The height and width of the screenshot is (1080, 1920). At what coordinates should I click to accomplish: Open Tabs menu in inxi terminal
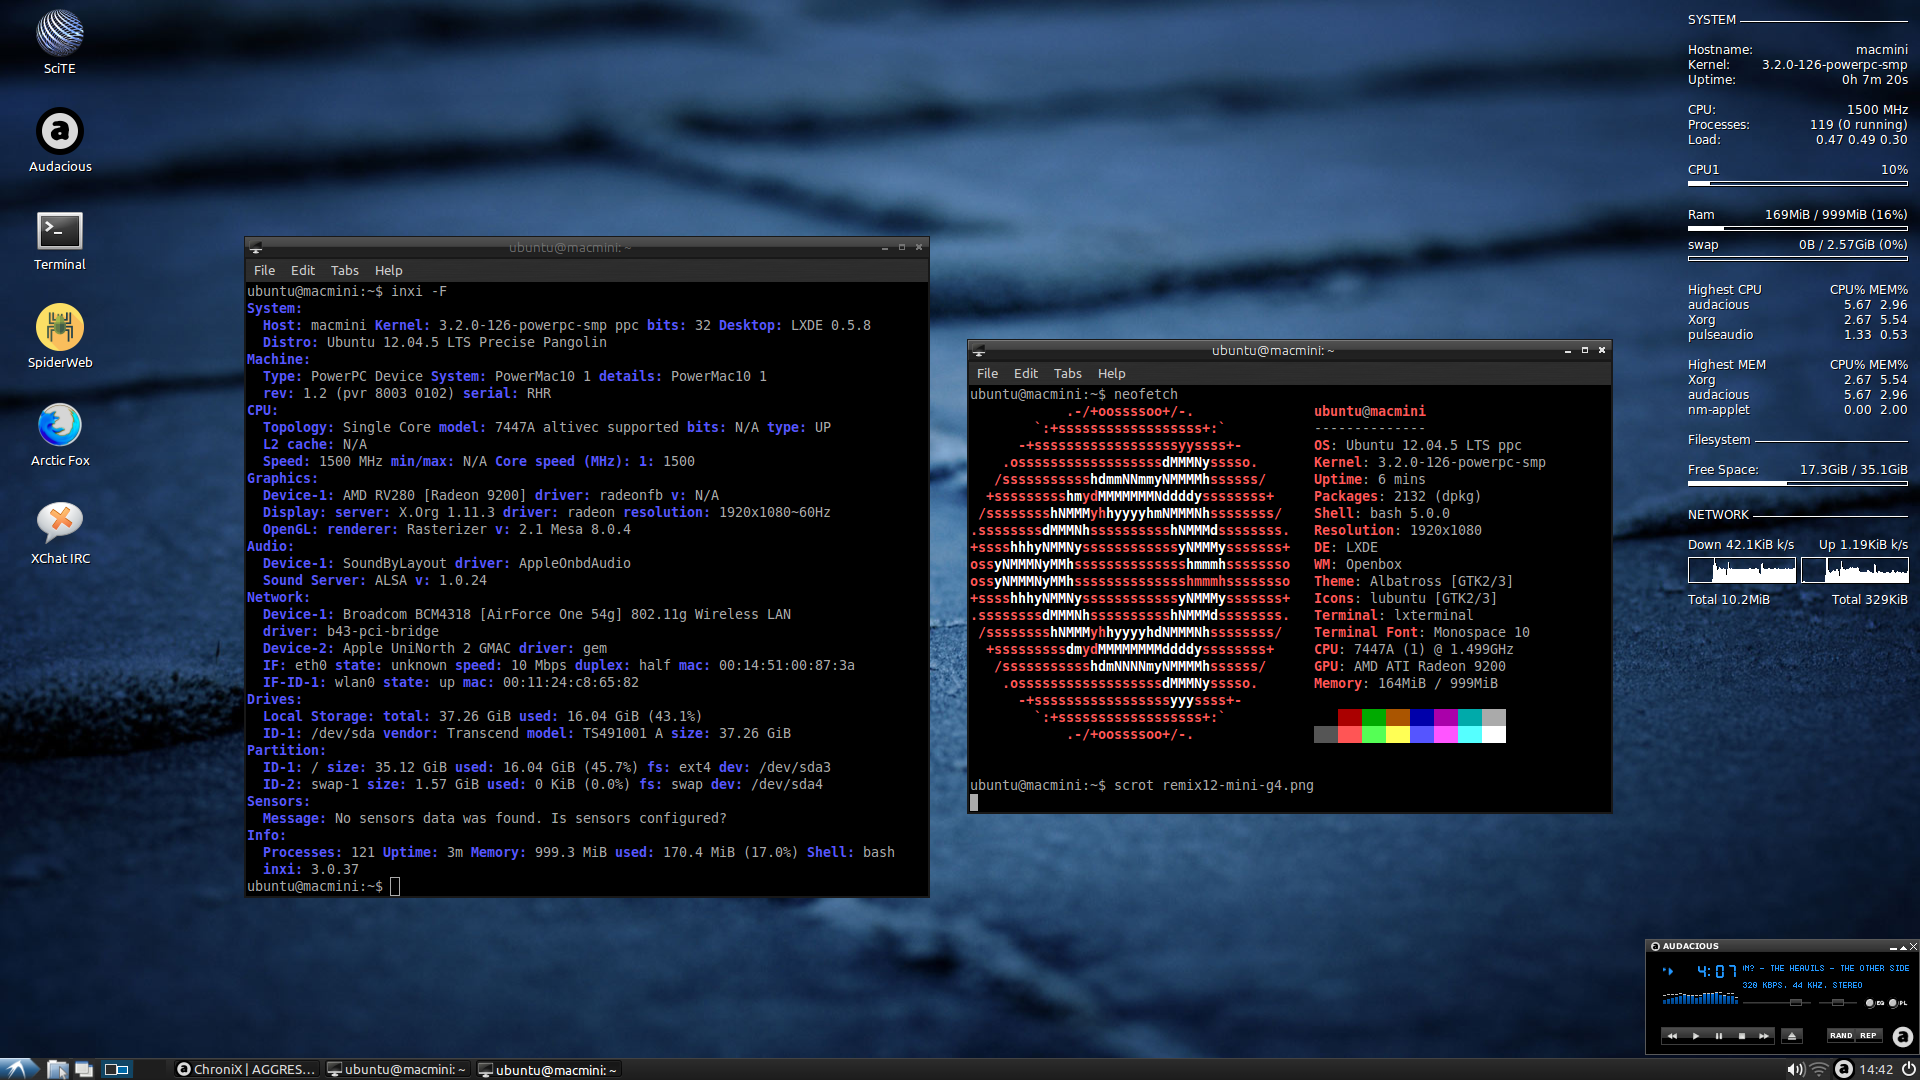[x=345, y=271]
